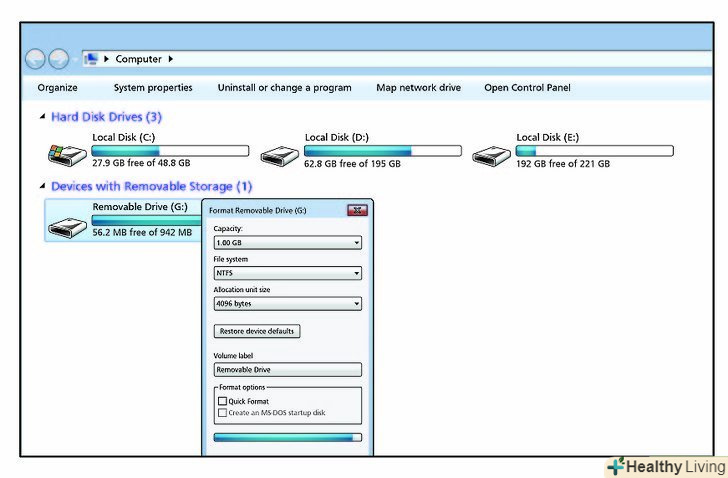Expand the Allocation unit size dropdown
Viewport: 728px width, 478px height.
[x=287, y=304]
